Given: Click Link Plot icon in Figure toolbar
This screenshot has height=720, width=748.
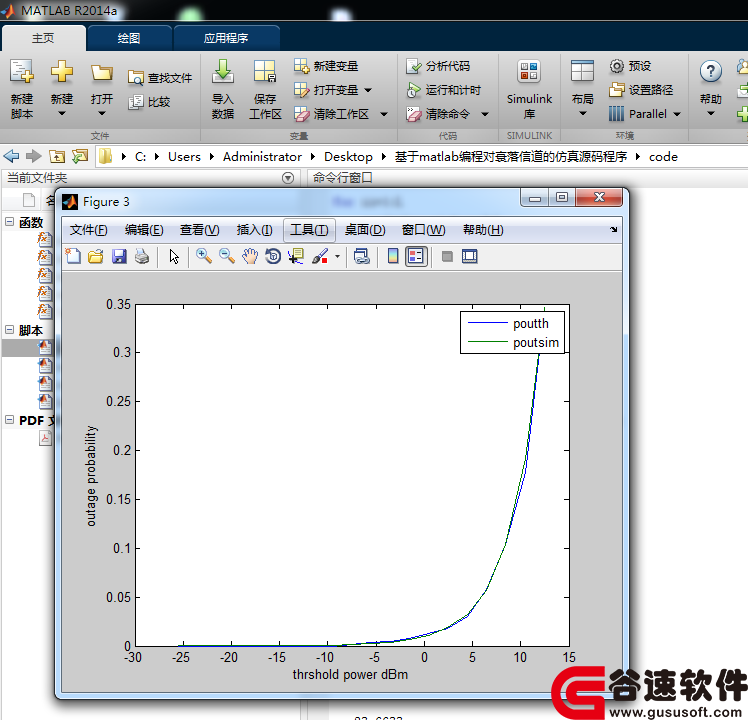Looking at the screenshot, I should [362, 256].
